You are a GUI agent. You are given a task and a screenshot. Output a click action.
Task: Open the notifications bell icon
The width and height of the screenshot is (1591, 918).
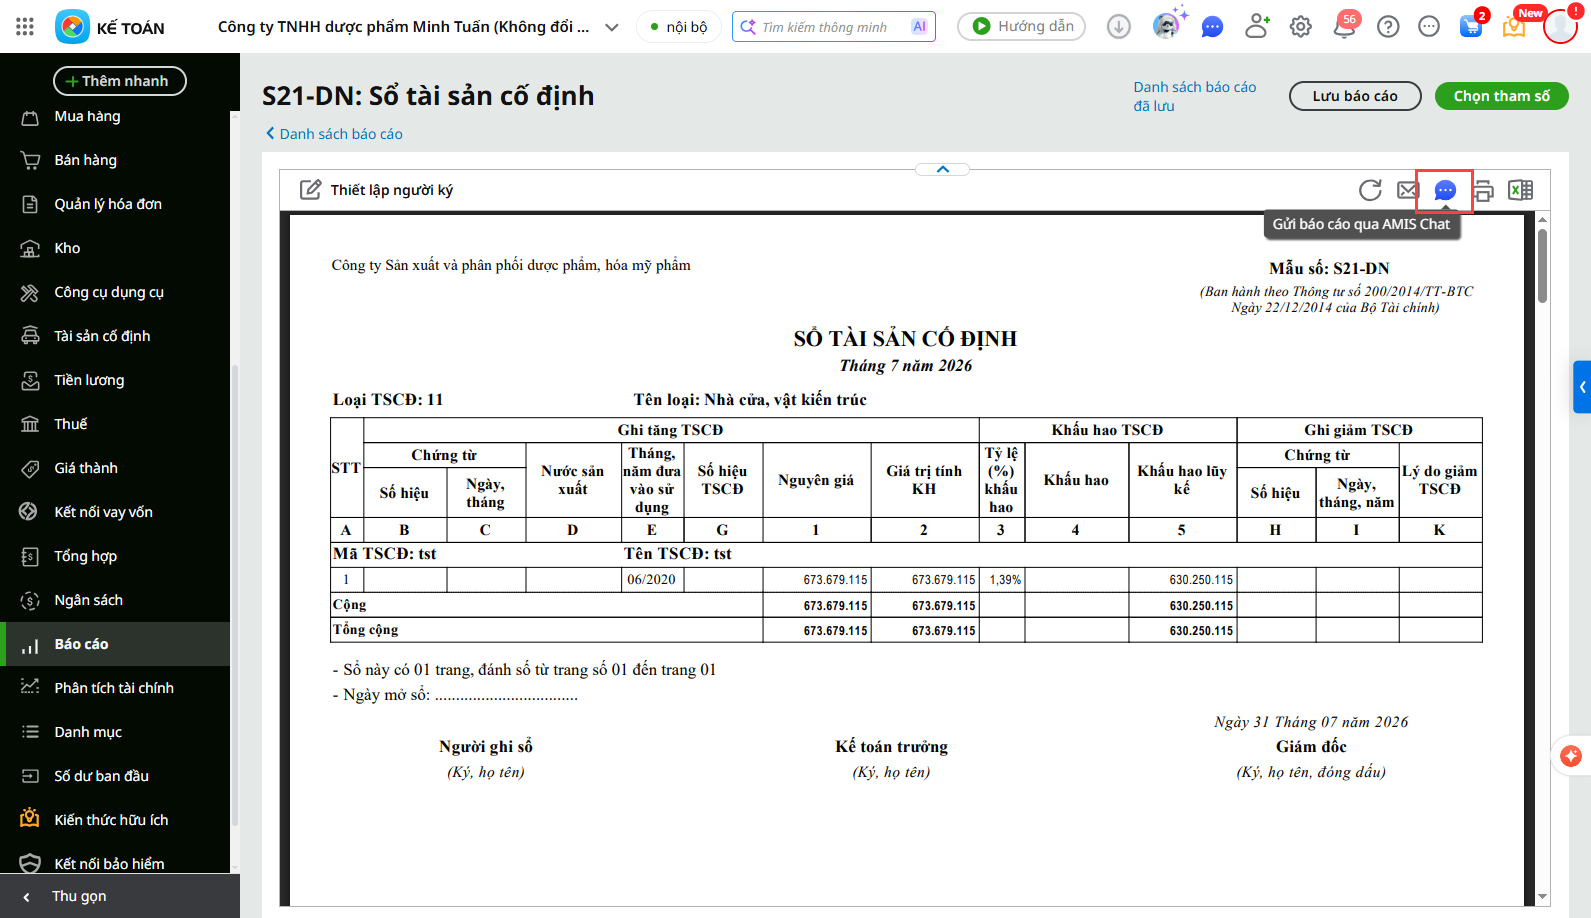(1344, 27)
